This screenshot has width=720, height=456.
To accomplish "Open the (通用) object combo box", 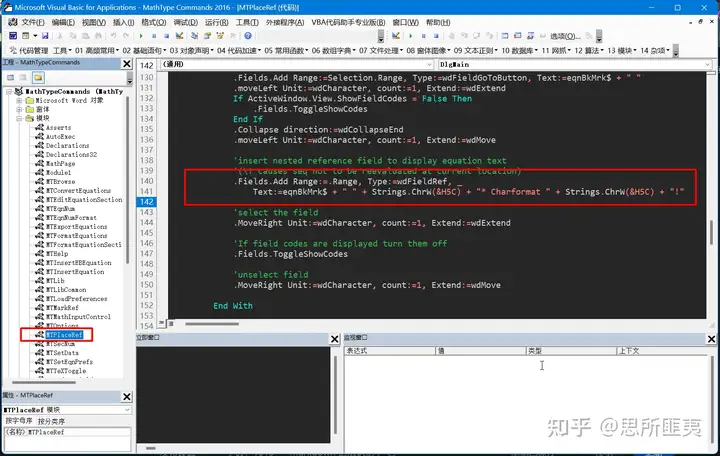I will click(x=297, y=64).
